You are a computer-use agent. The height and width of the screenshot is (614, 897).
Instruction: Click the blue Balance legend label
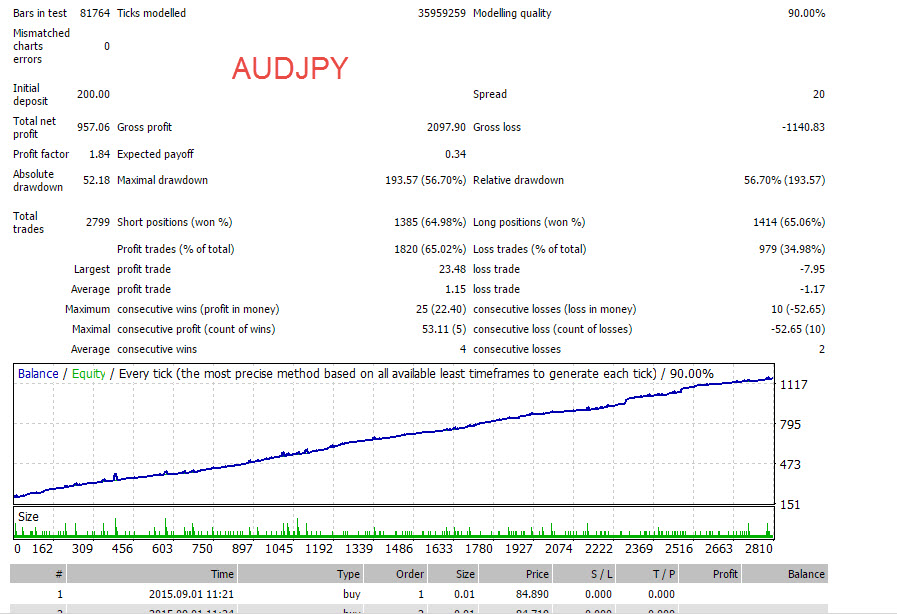click(38, 374)
